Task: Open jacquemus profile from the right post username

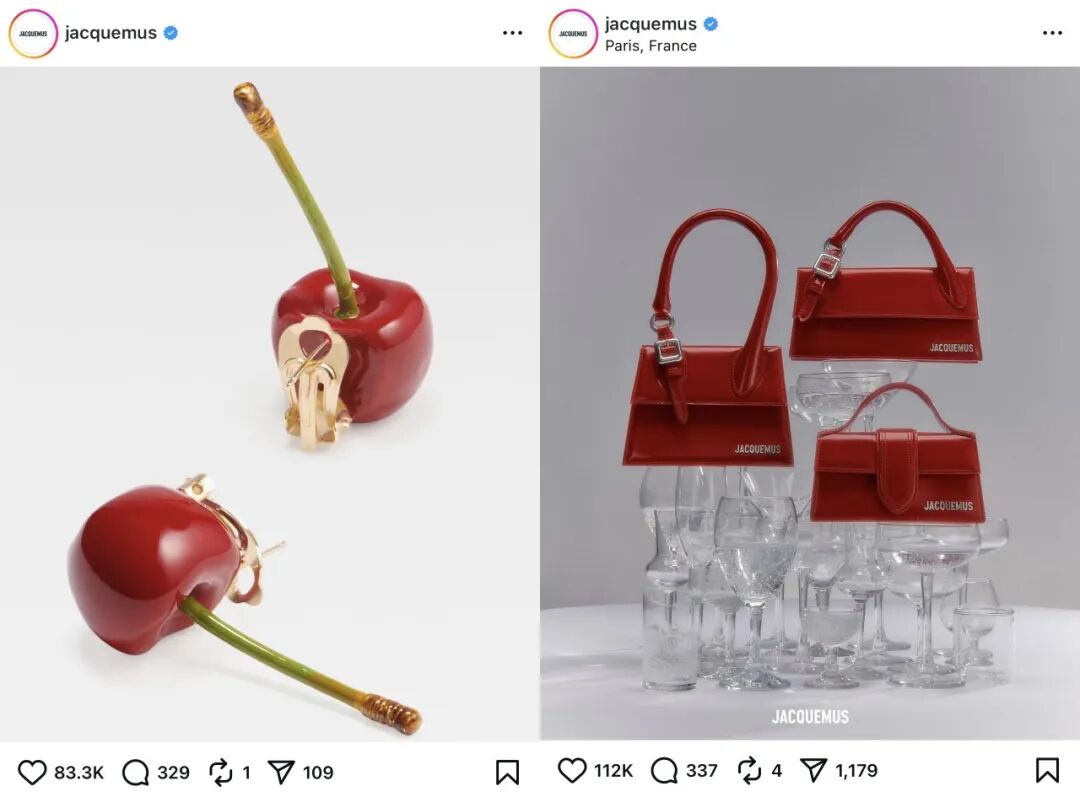Action: tap(650, 24)
